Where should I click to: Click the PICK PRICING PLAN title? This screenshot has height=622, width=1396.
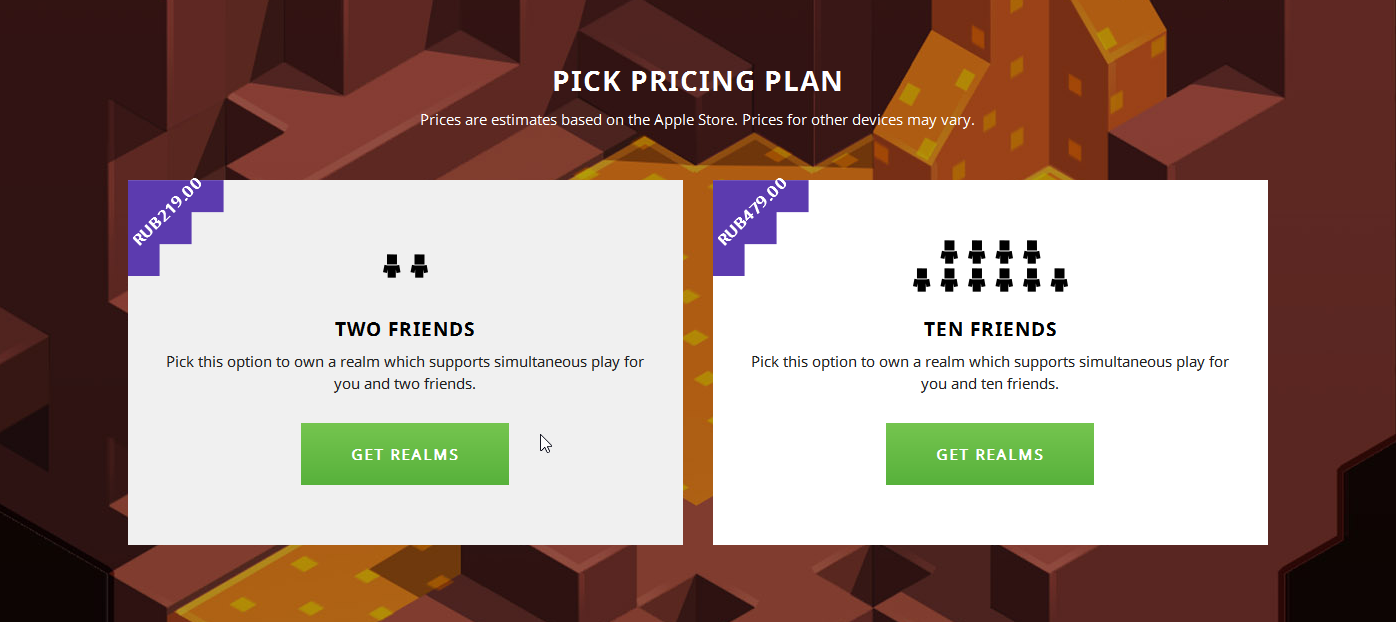(x=698, y=81)
